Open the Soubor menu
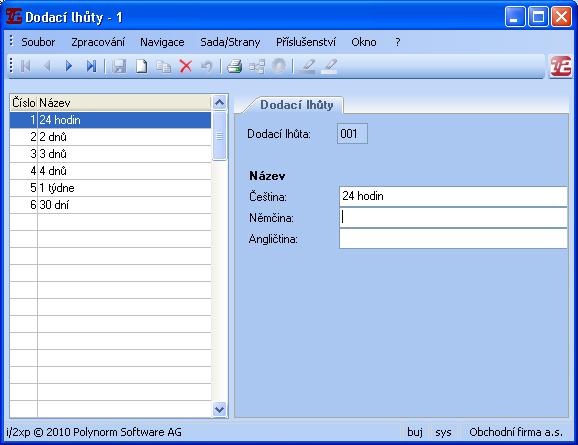578x445 pixels. coord(38,42)
